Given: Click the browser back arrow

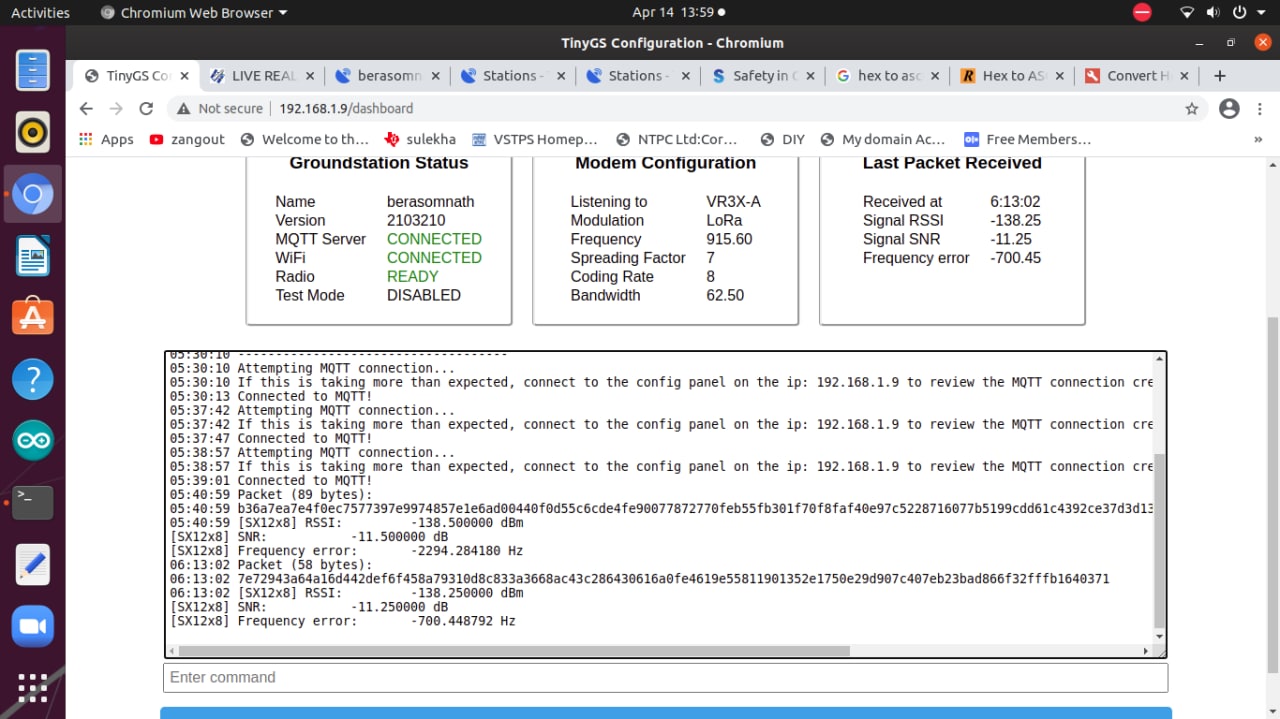Looking at the screenshot, I should coord(86,108).
